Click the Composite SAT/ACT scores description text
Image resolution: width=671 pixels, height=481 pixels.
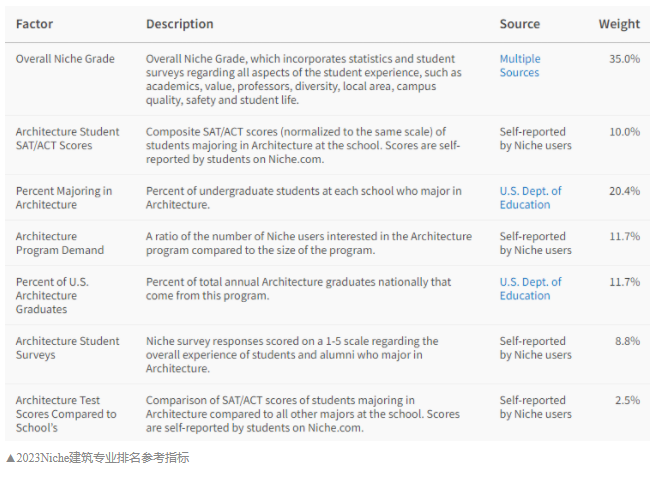[303, 145]
